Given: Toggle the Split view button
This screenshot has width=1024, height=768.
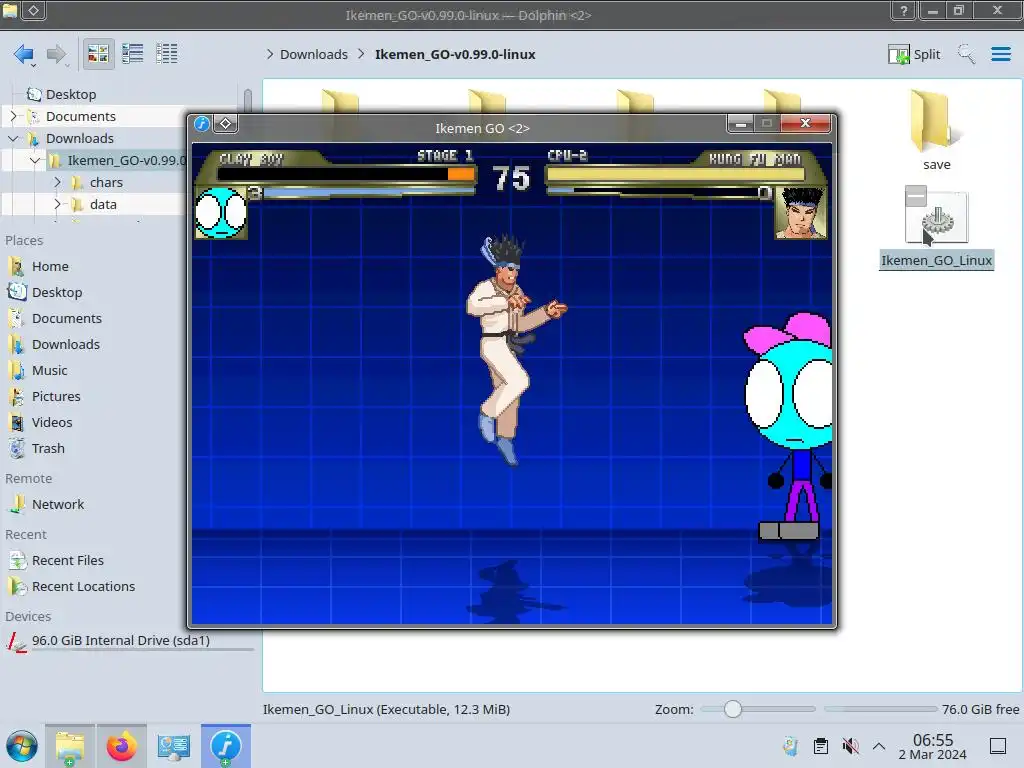Looking at the screenshot, I should [914, 54].
